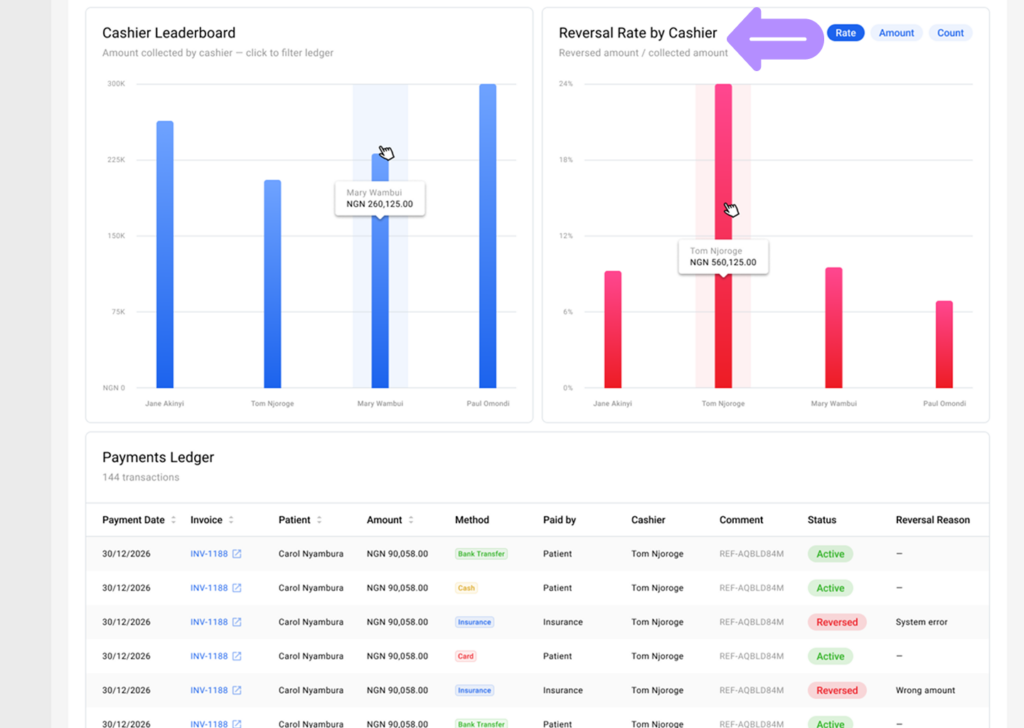1024x728 pixels.
Task: Click the Payments Ledger heading
Action: click(158, 457)
